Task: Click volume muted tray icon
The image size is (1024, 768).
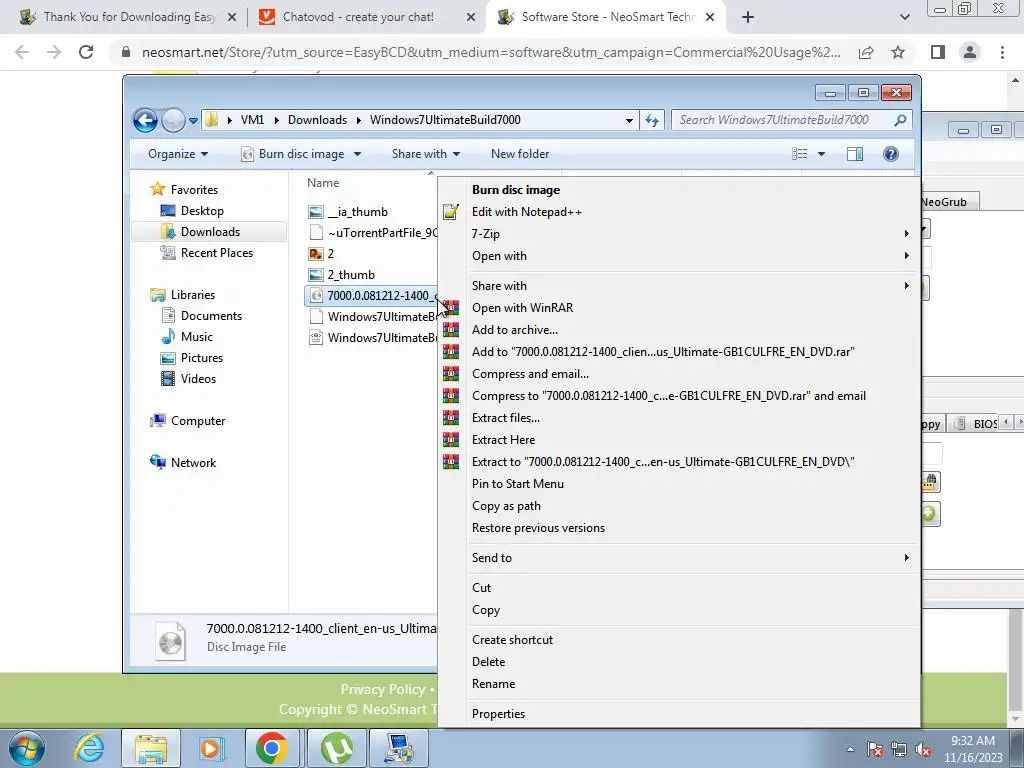Action: tap(923, 749)
